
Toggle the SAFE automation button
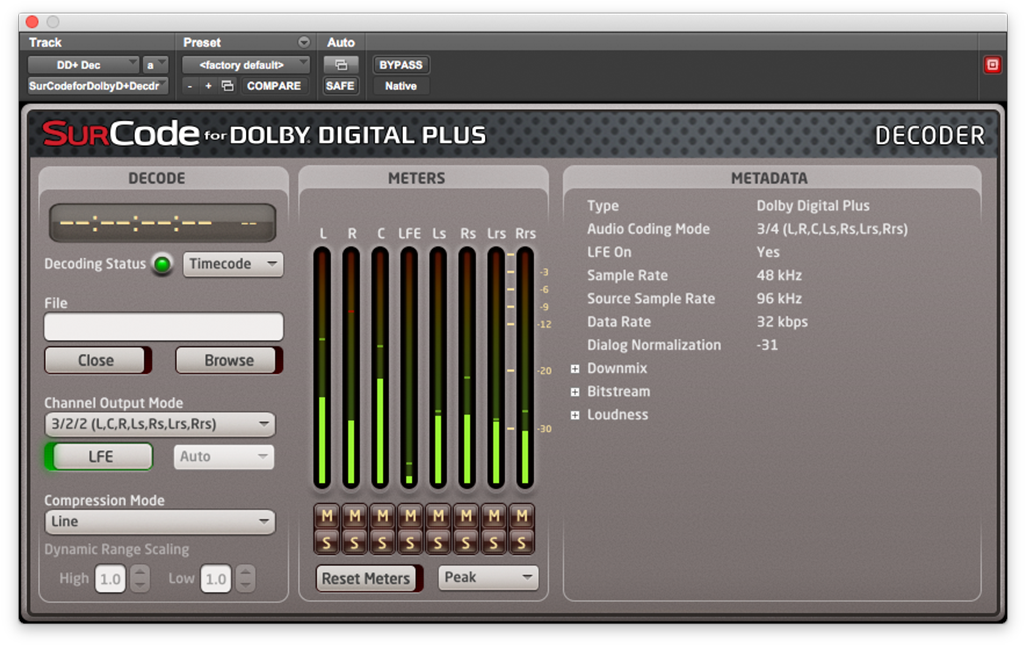pyautogui.click(x=340, y=86)
